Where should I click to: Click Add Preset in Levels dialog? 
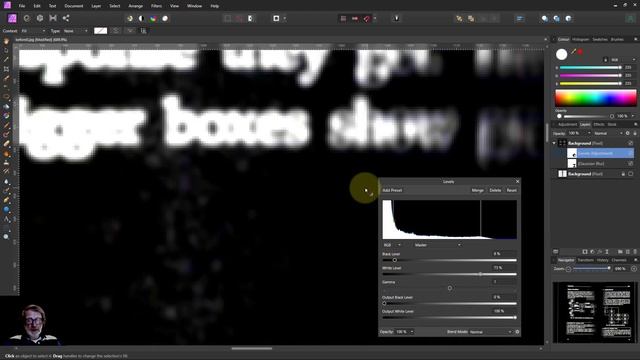tap(392, 190)
